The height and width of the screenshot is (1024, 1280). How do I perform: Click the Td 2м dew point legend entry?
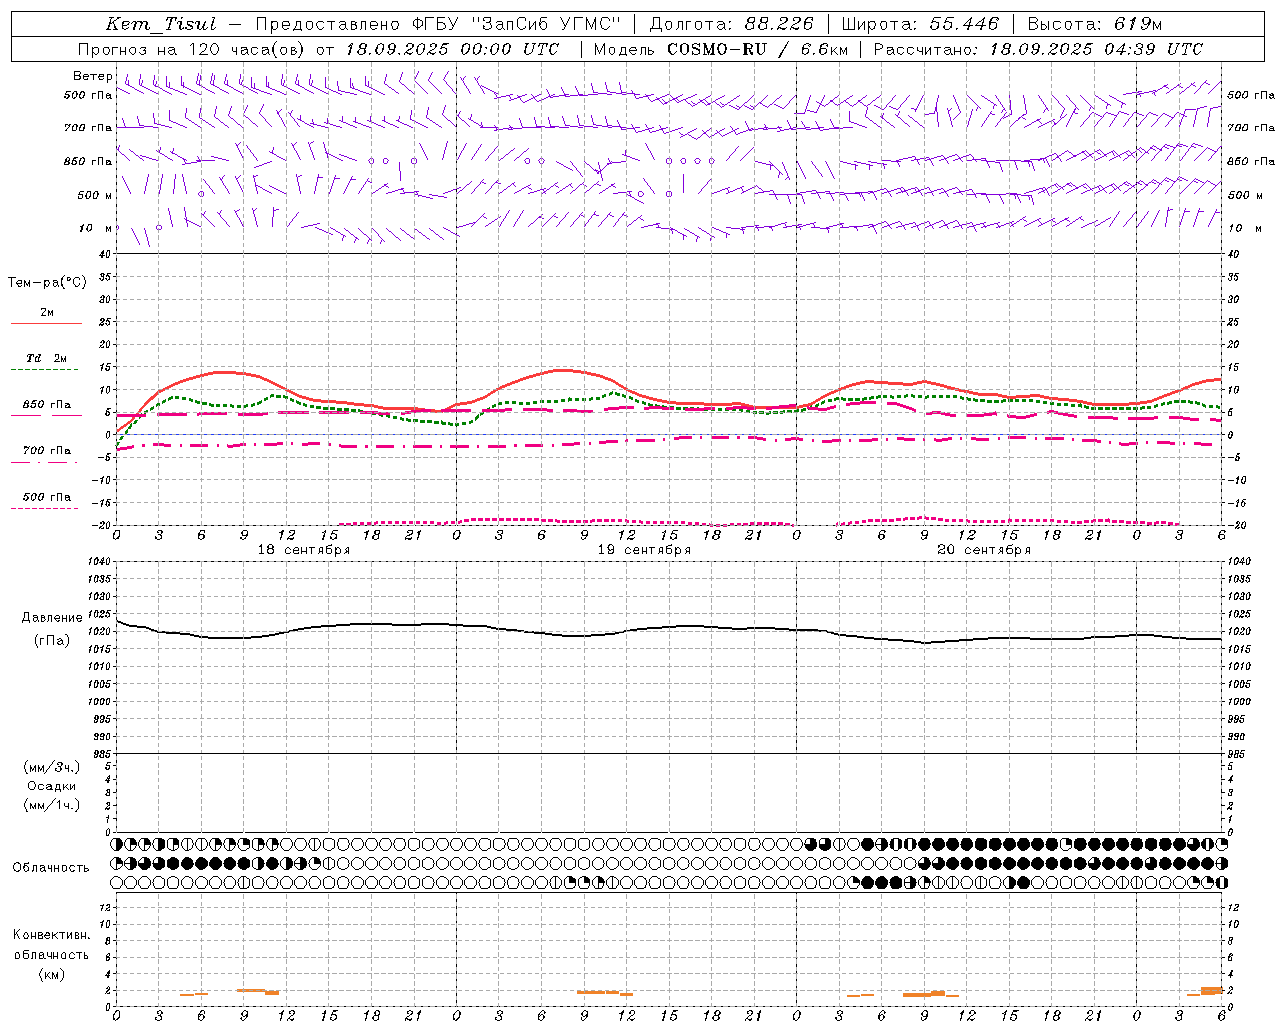click(x=47, y=358)
